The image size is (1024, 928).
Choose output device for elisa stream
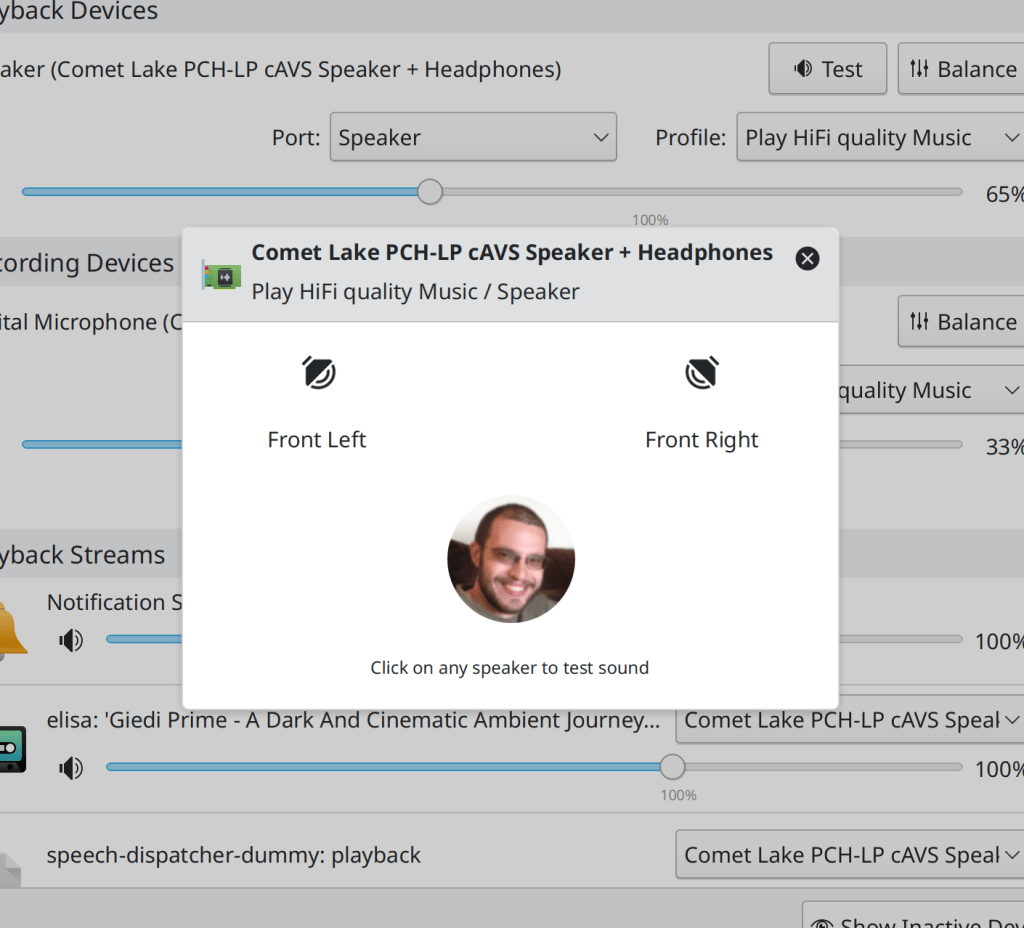pyautogui.click(x=850, y=720)
